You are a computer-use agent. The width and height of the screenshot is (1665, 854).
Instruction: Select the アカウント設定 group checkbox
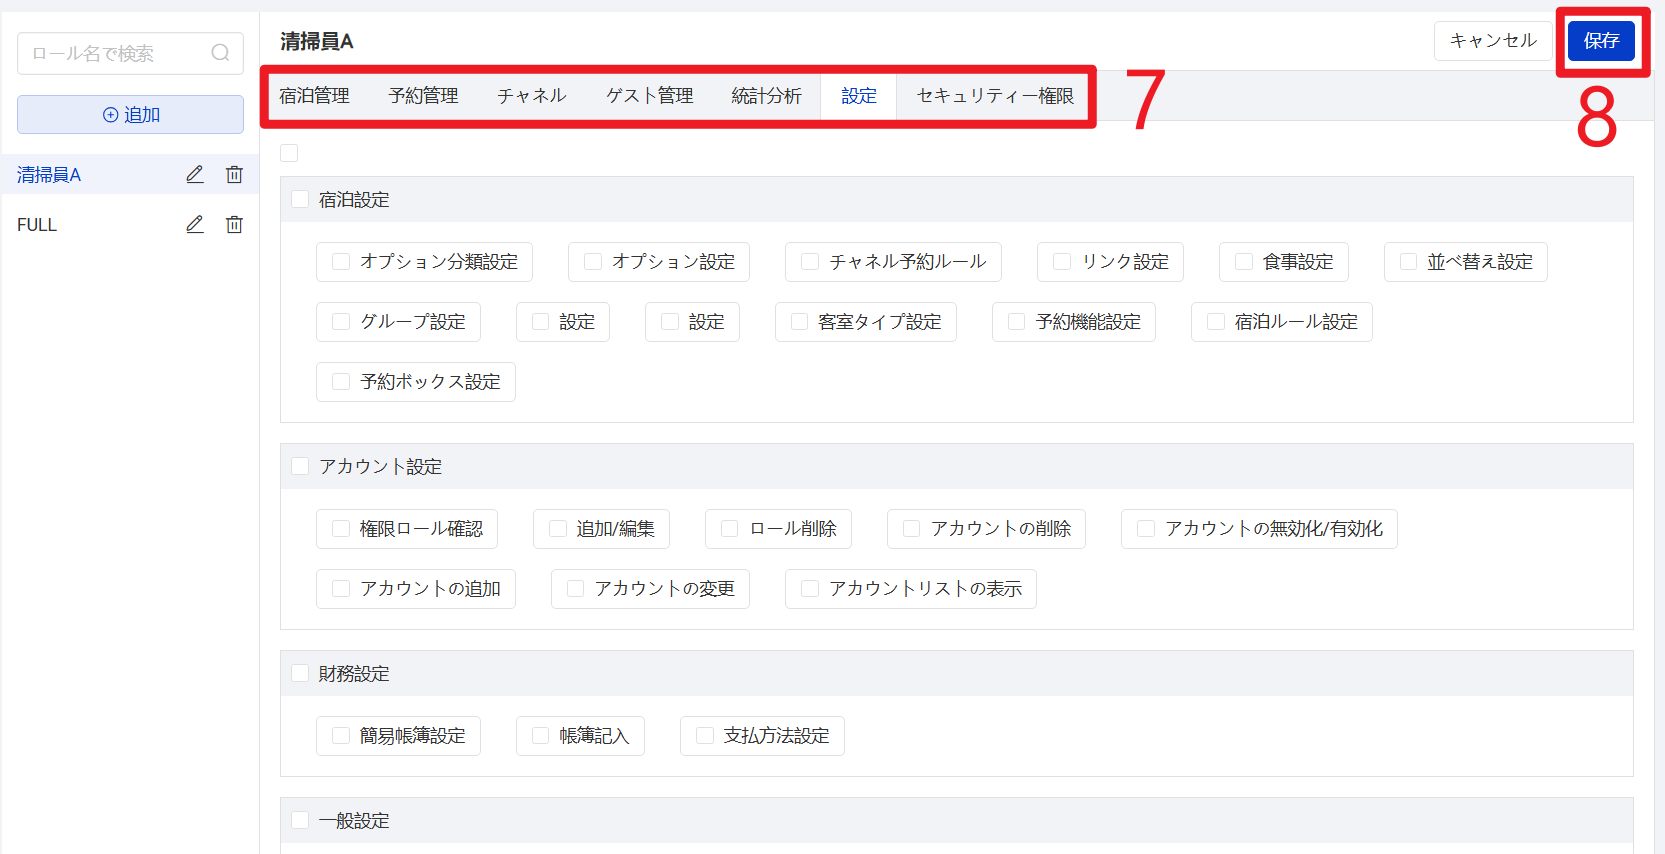click(300, 467)
